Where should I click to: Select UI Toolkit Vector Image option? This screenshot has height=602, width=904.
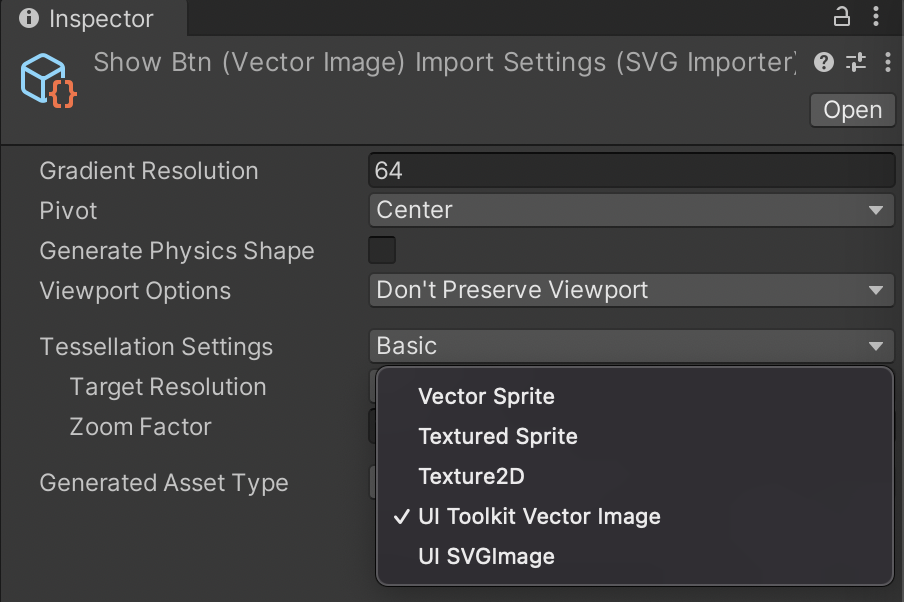coord(539,516)
